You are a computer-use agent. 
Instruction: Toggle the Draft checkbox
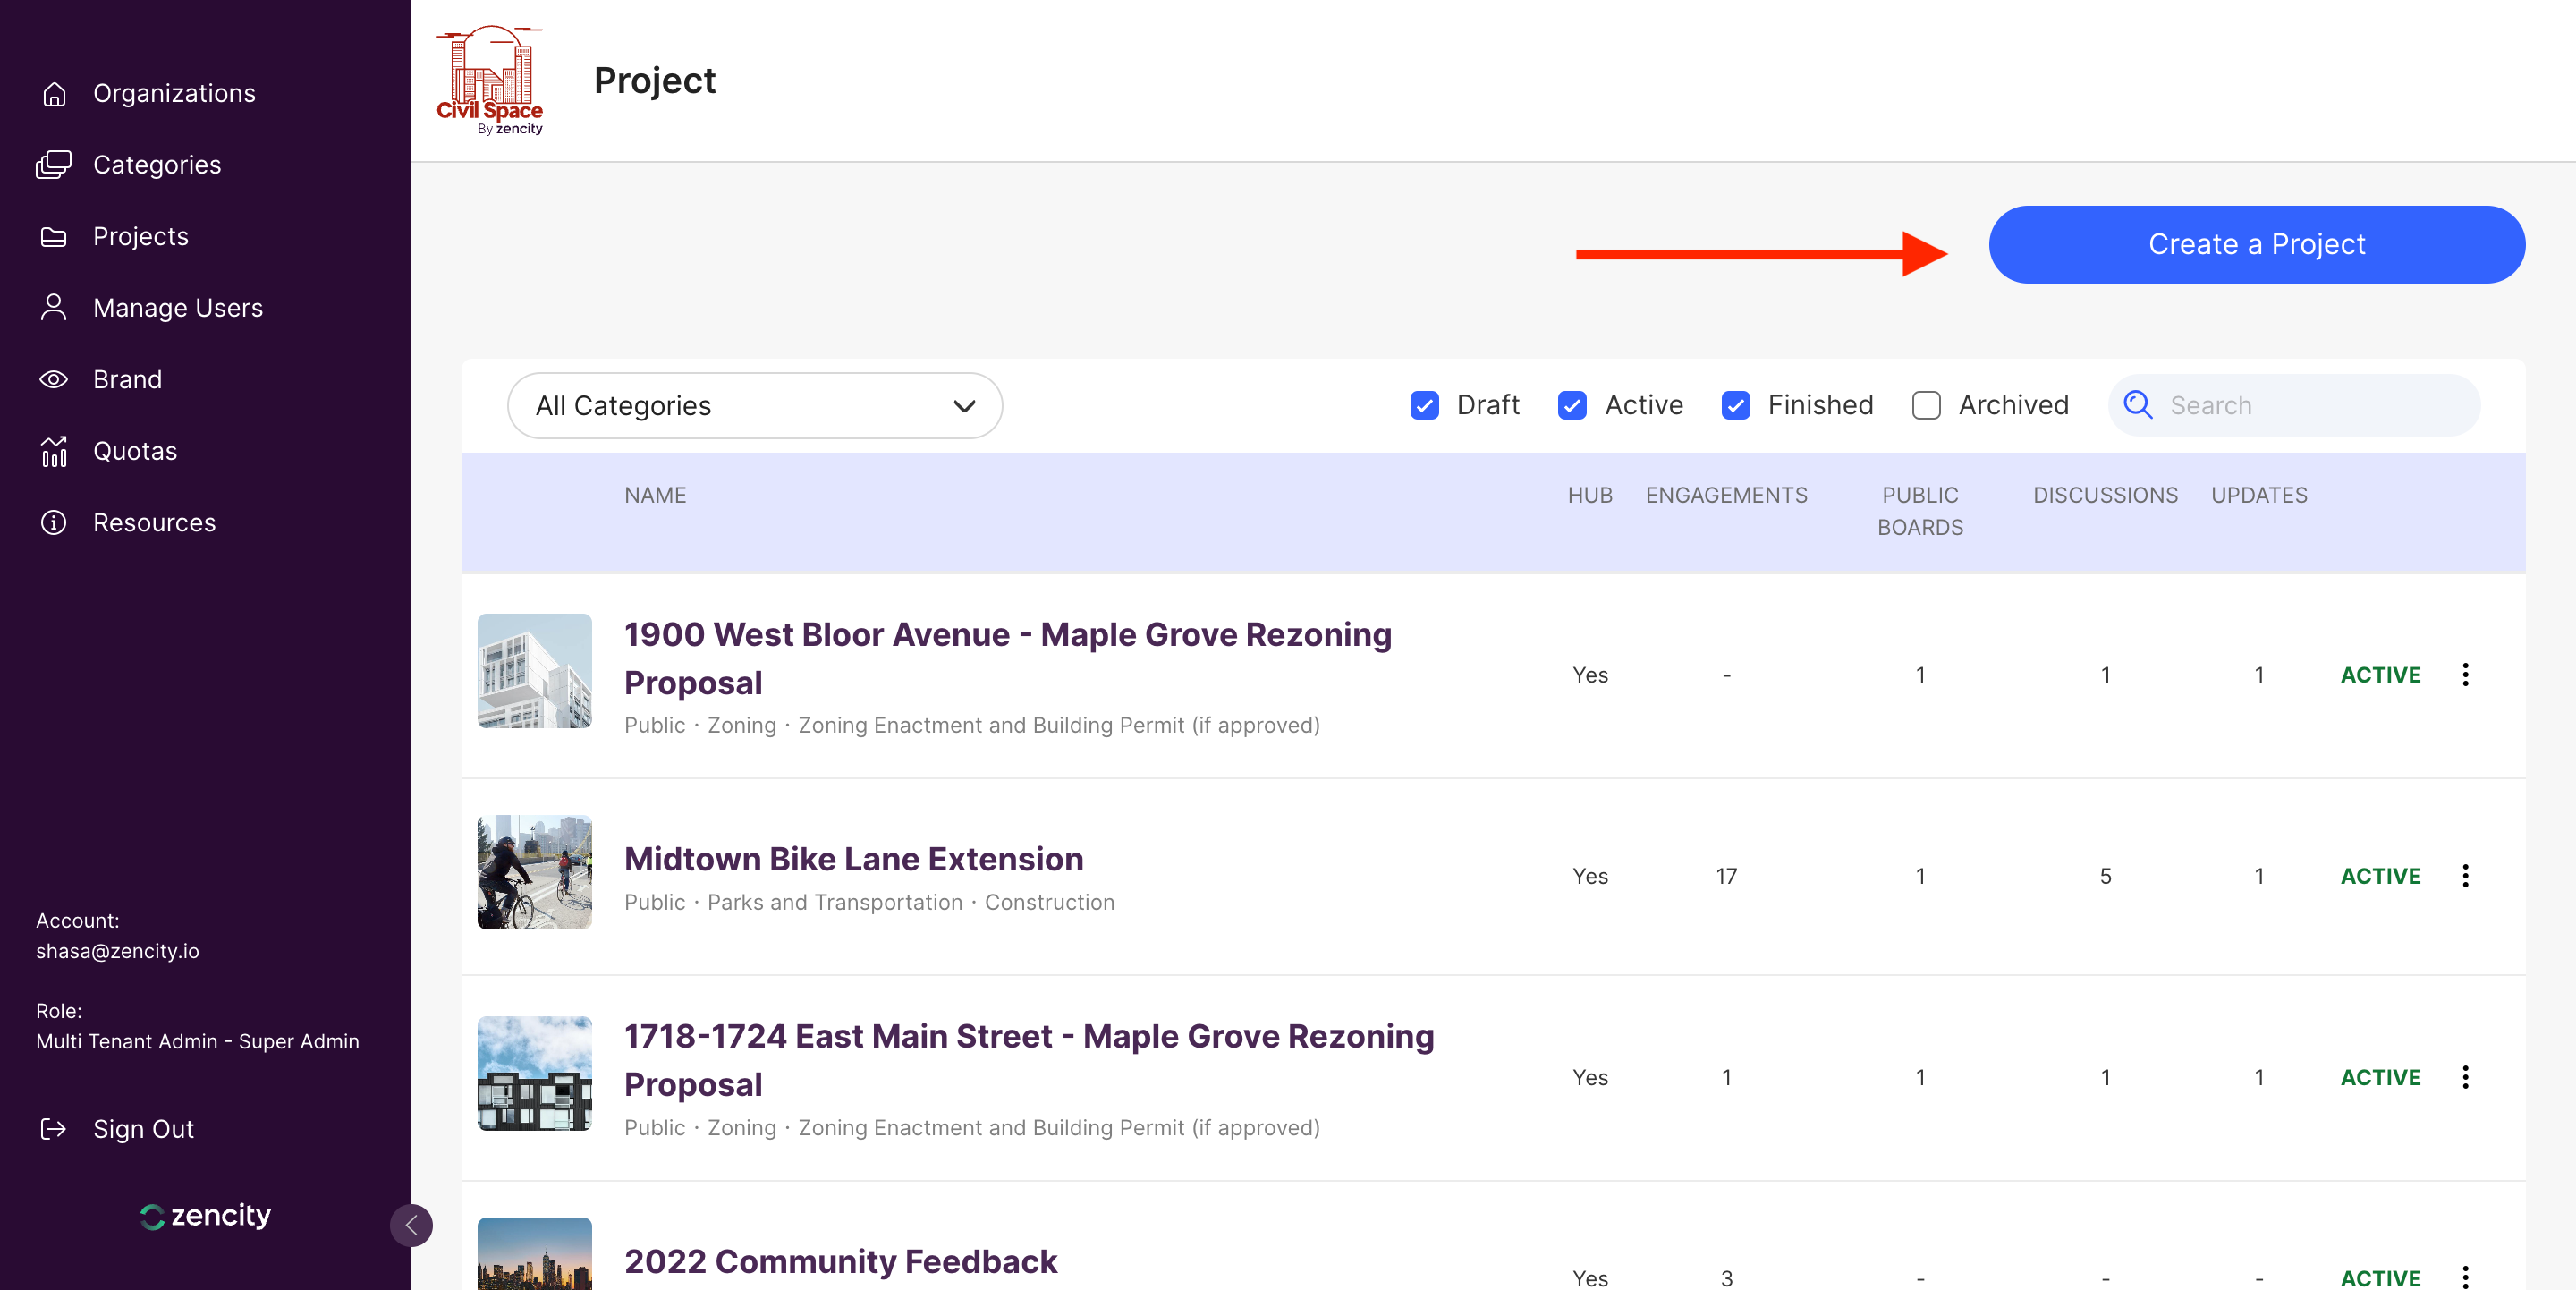[1424, 405]
